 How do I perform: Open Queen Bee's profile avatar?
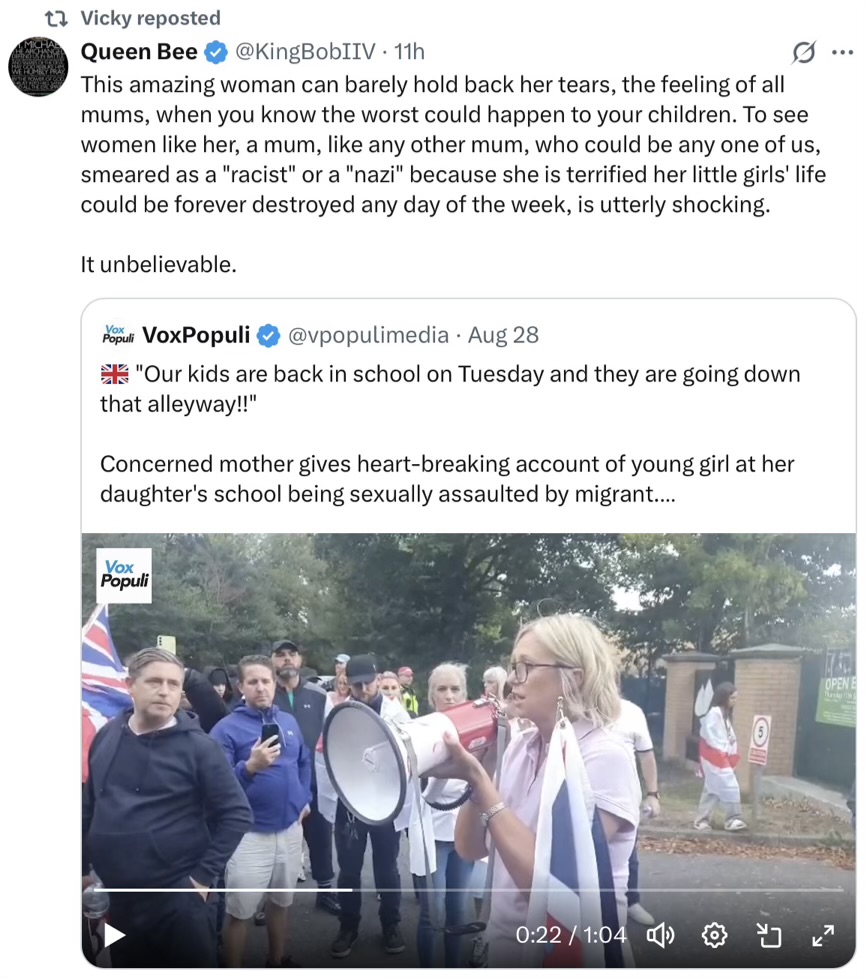38,67
